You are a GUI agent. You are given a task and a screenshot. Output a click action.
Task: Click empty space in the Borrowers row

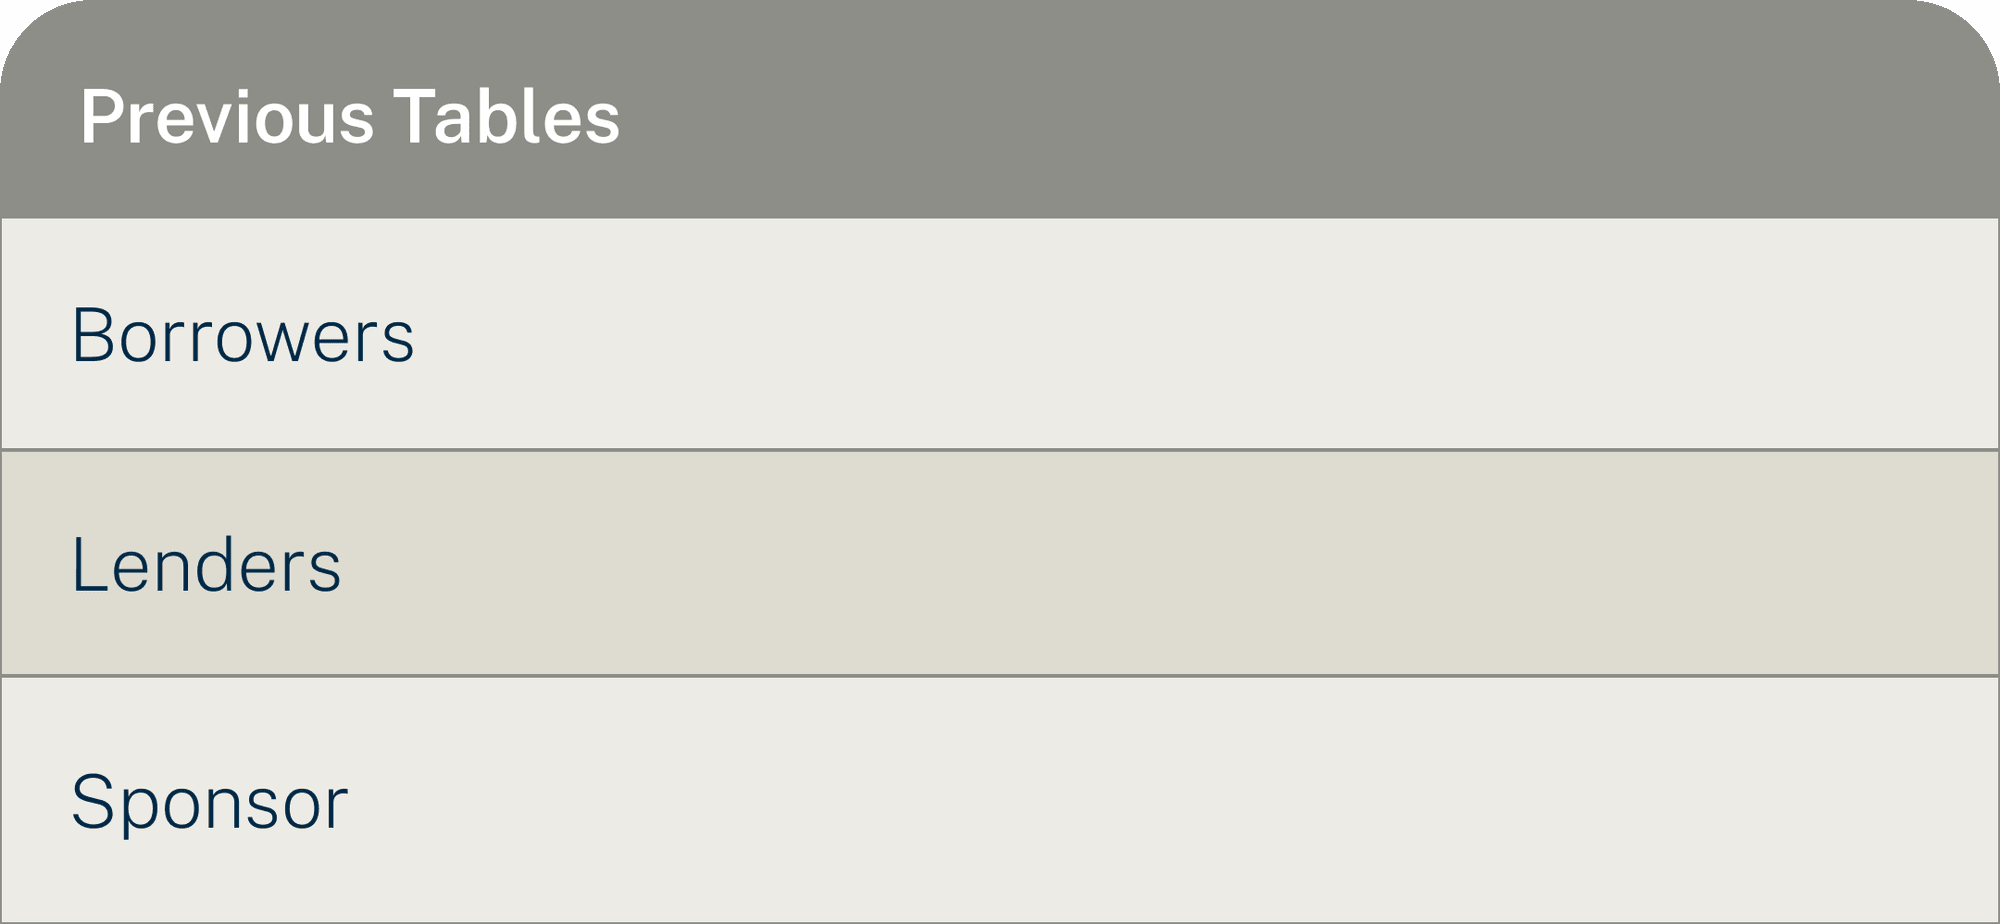1200,334
